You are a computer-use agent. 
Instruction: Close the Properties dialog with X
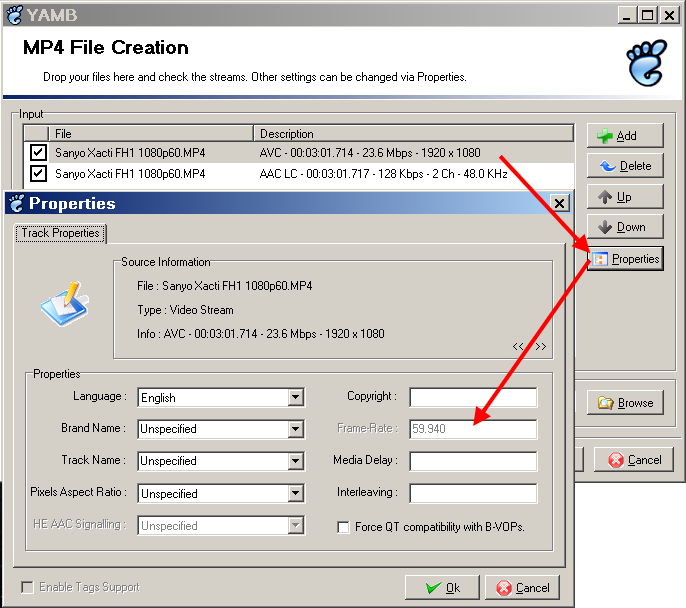[x=559, y=203]
